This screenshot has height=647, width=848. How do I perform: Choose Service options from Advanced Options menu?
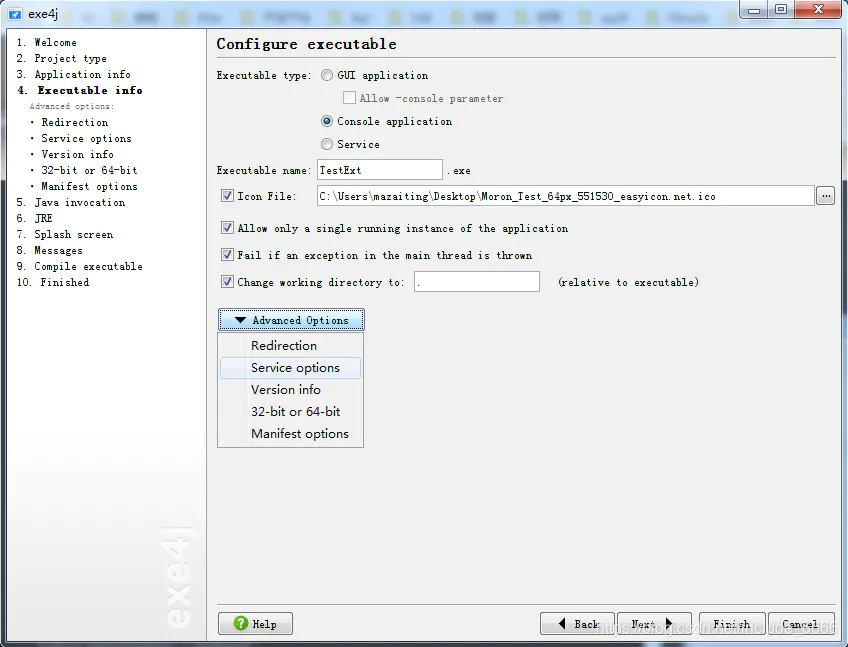[x=290, y=368]
